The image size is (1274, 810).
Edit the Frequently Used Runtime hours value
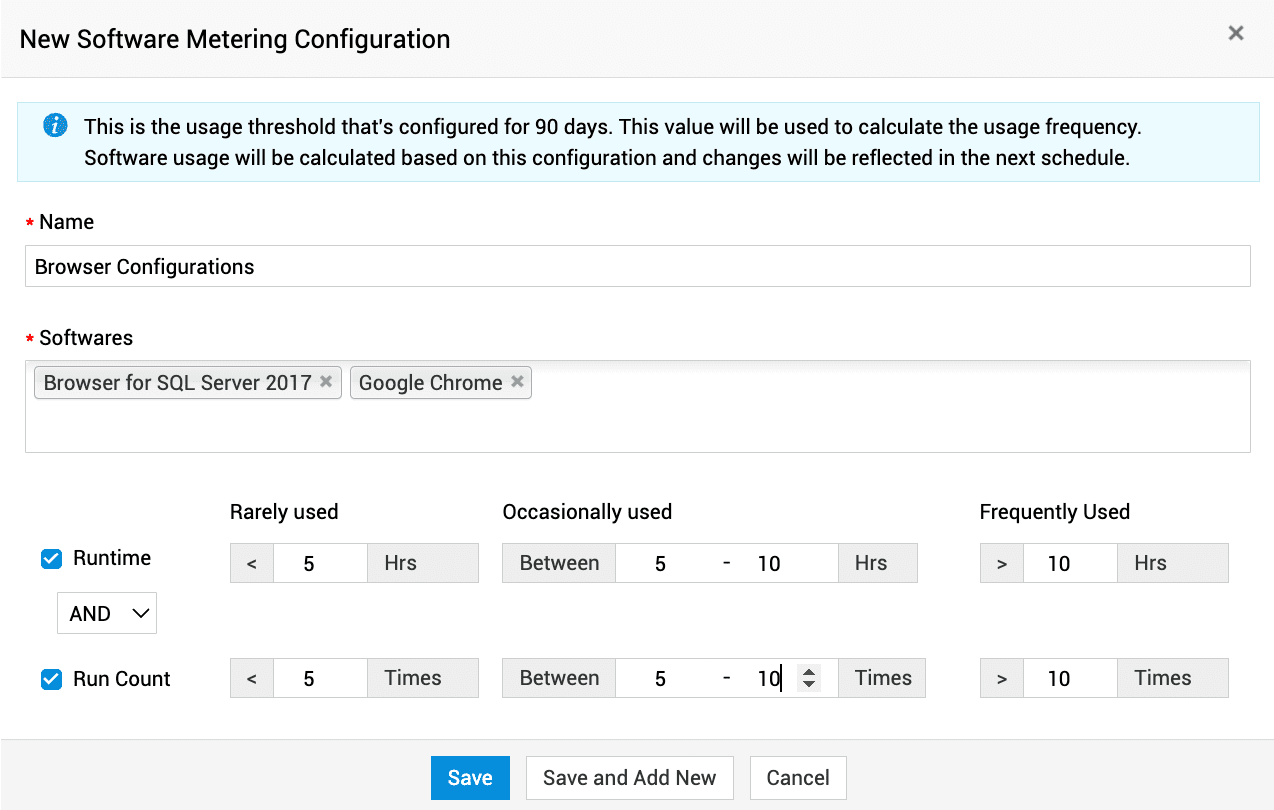point(1069,564)
